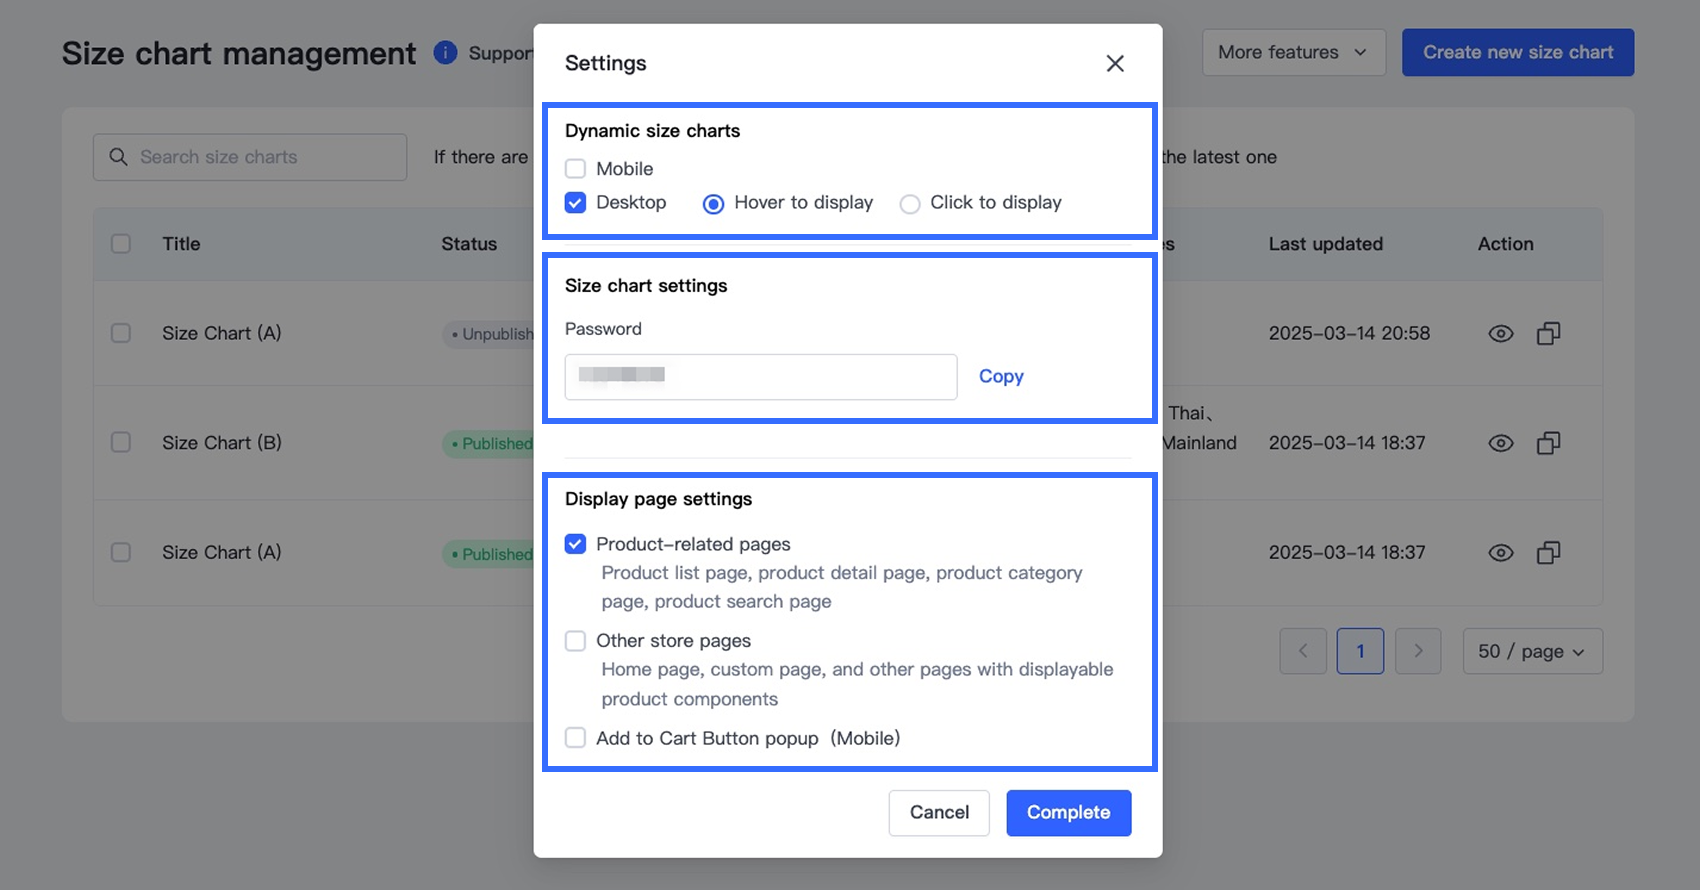The width and height of the screenshot is (1700, 890).
Task: Close the Settings dialog with the X
Action: pos(1115,64)
